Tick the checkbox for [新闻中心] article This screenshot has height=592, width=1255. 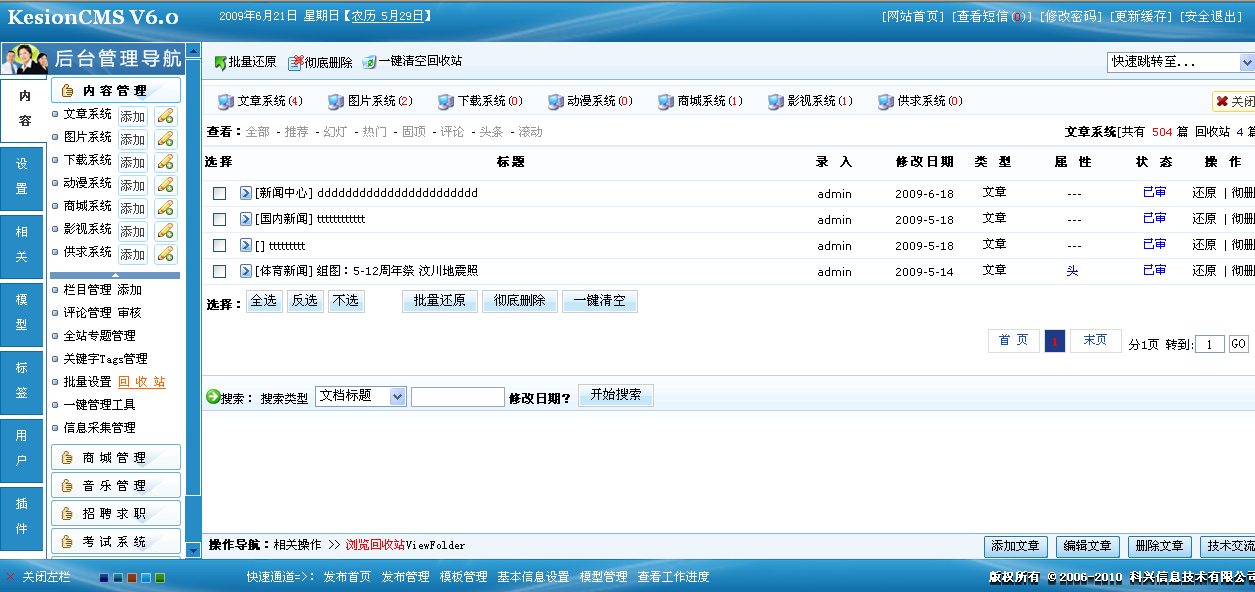(219, 193)
